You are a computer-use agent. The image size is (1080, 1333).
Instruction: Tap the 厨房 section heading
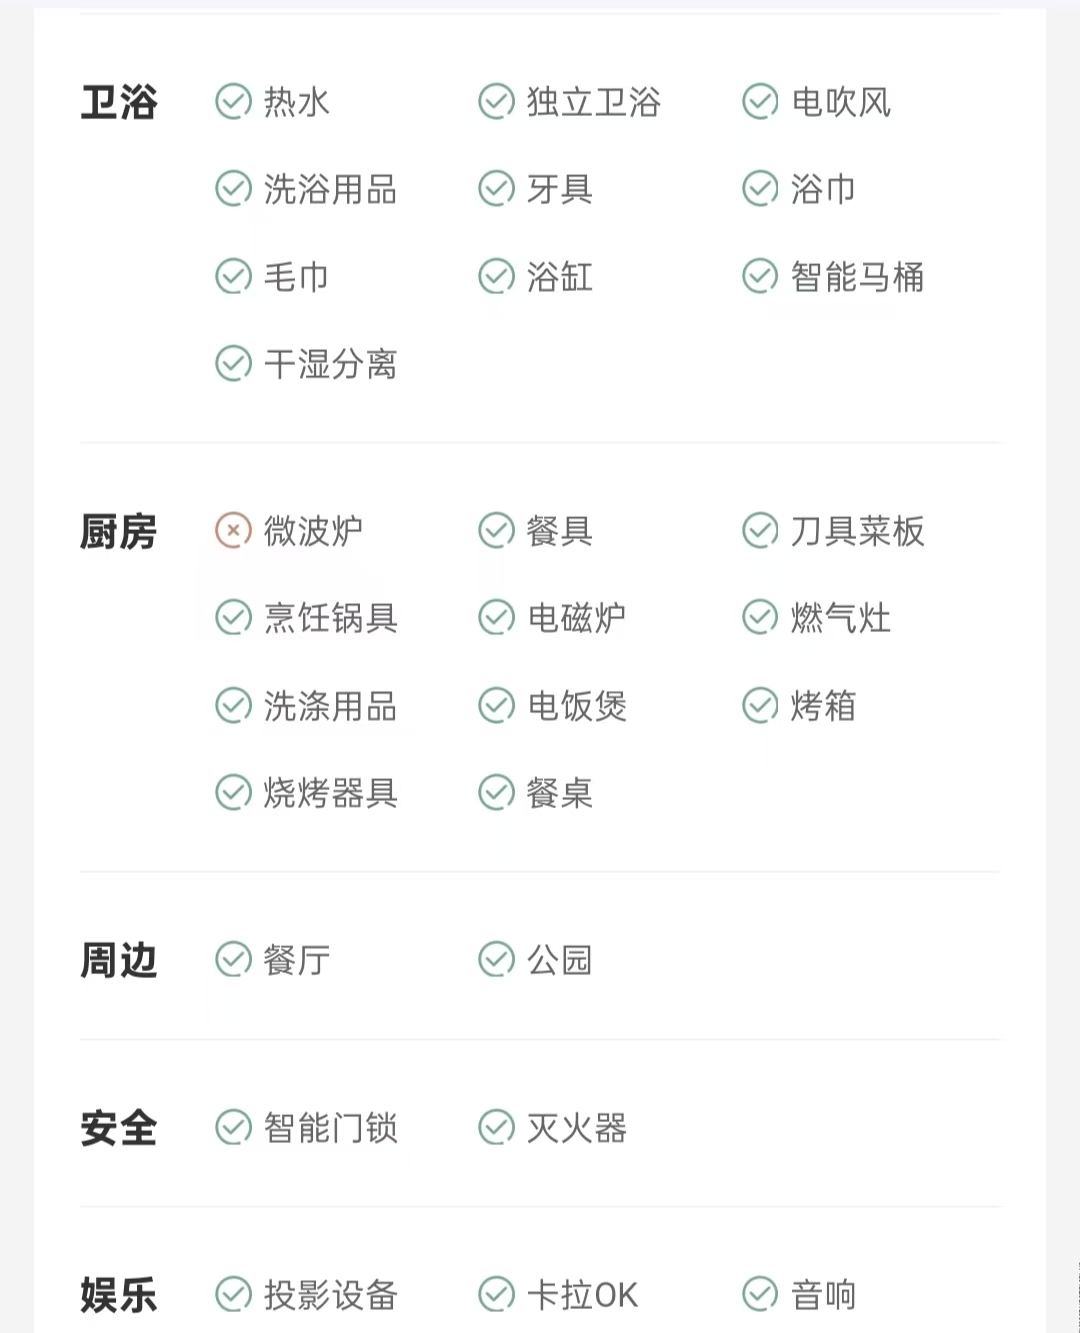coord(119,531)
